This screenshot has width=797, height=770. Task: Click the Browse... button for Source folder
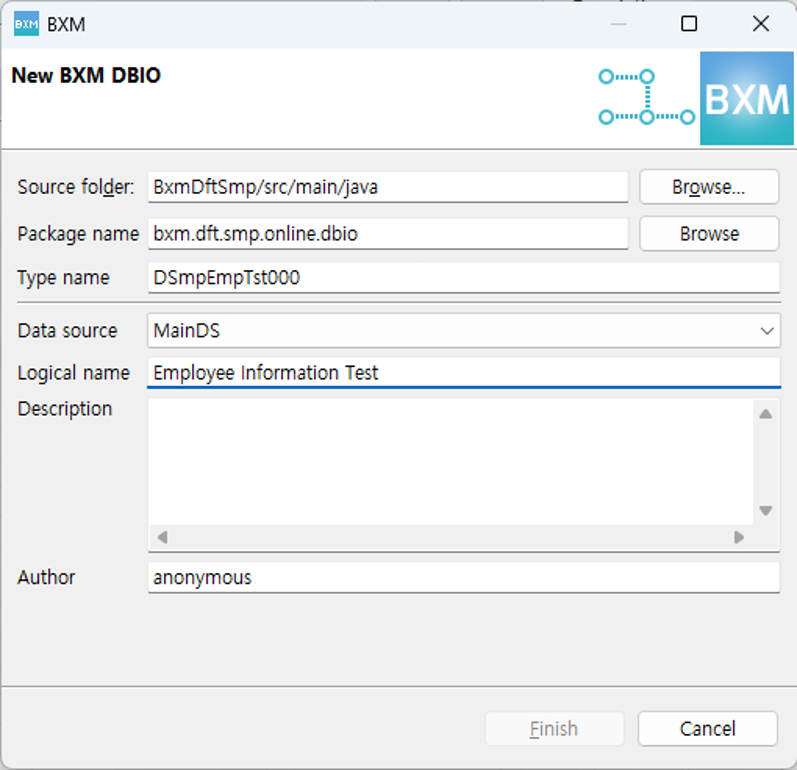[x=709, y=187]
